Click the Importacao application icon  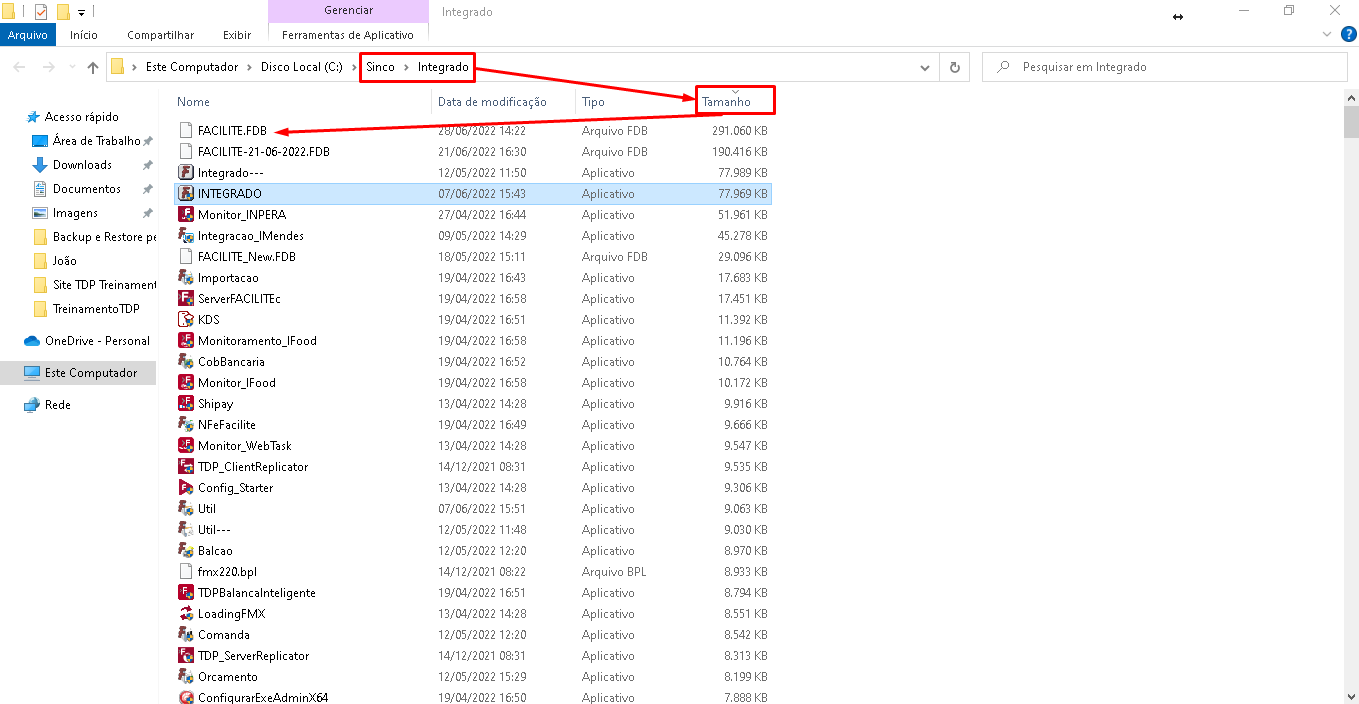185,277
